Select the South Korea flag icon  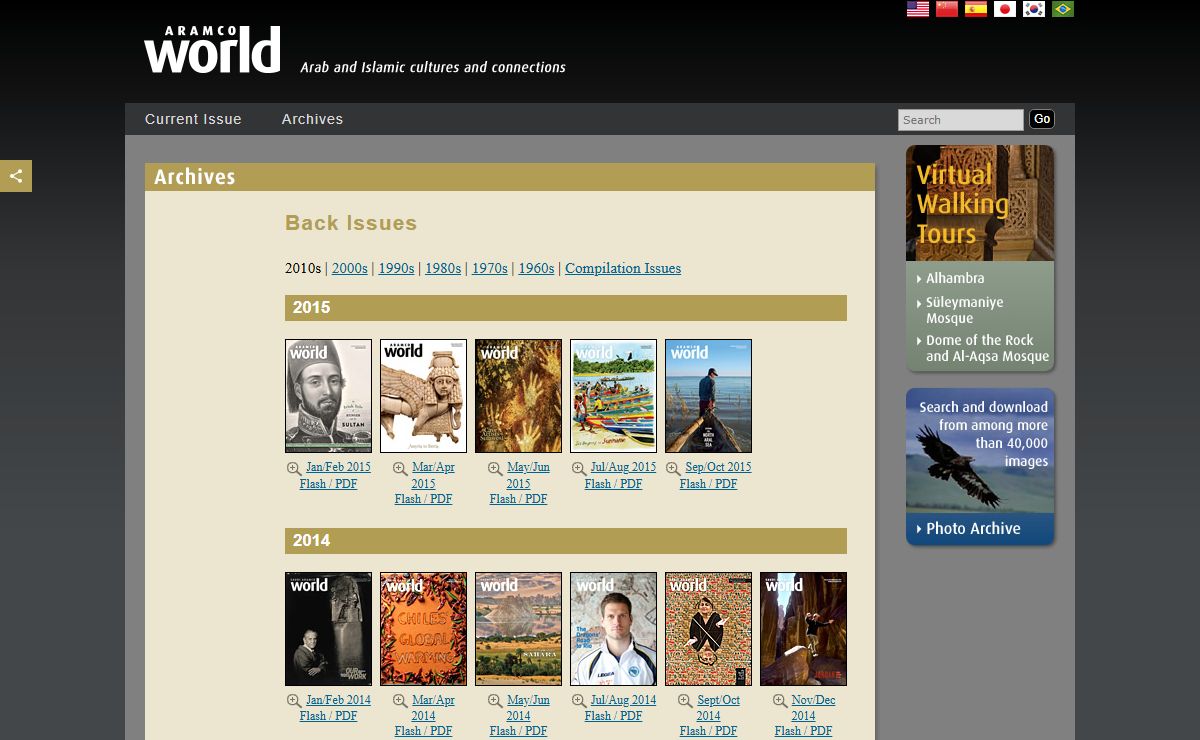pos(1034,9)
